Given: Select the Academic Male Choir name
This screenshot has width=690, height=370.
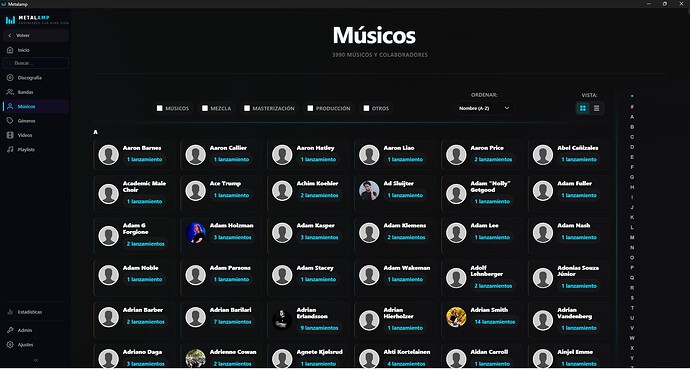Looking at the screenshot, I should coord(144,187).
